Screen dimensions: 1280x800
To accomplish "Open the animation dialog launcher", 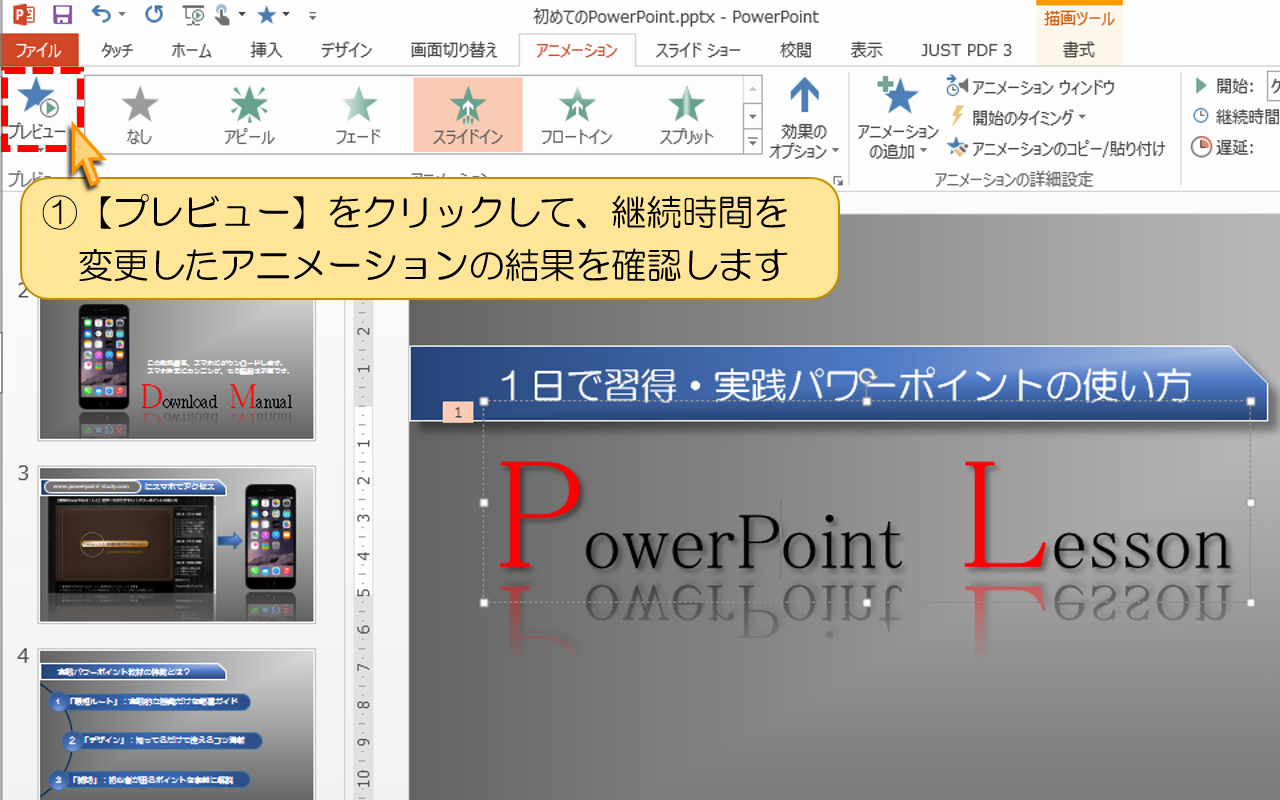I will tap(838, 181).
